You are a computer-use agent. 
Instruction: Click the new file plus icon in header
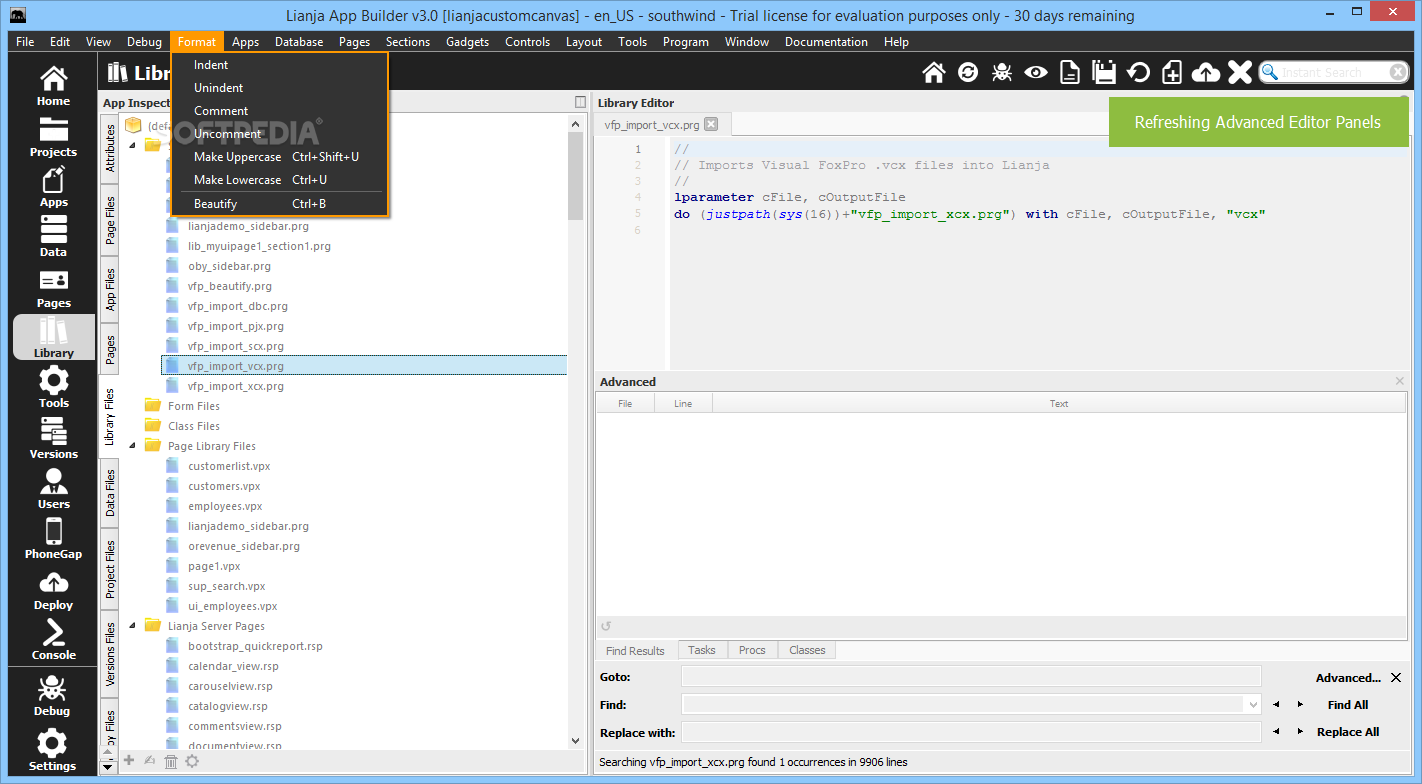[x=1172, y=72]
